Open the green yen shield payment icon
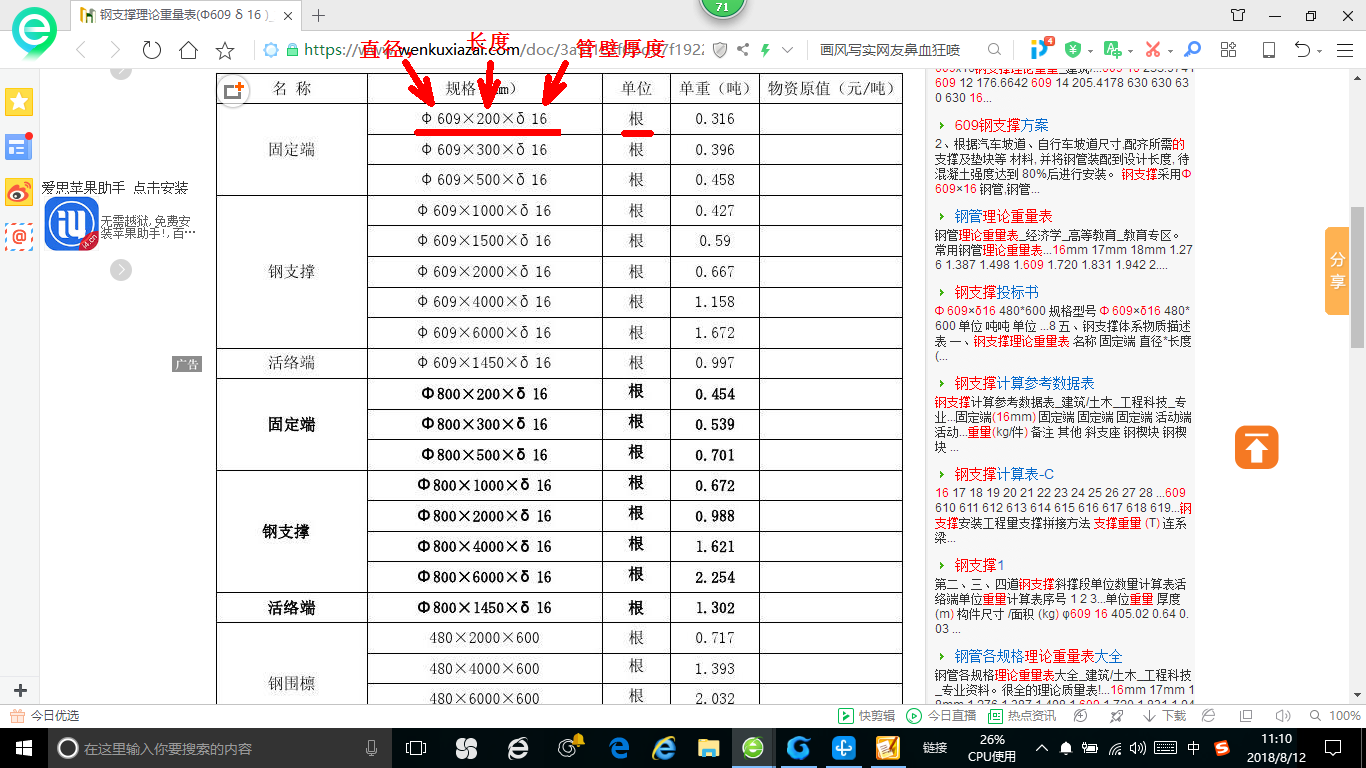Screen dimensions: 1366x768 (x=1072, y=50)
